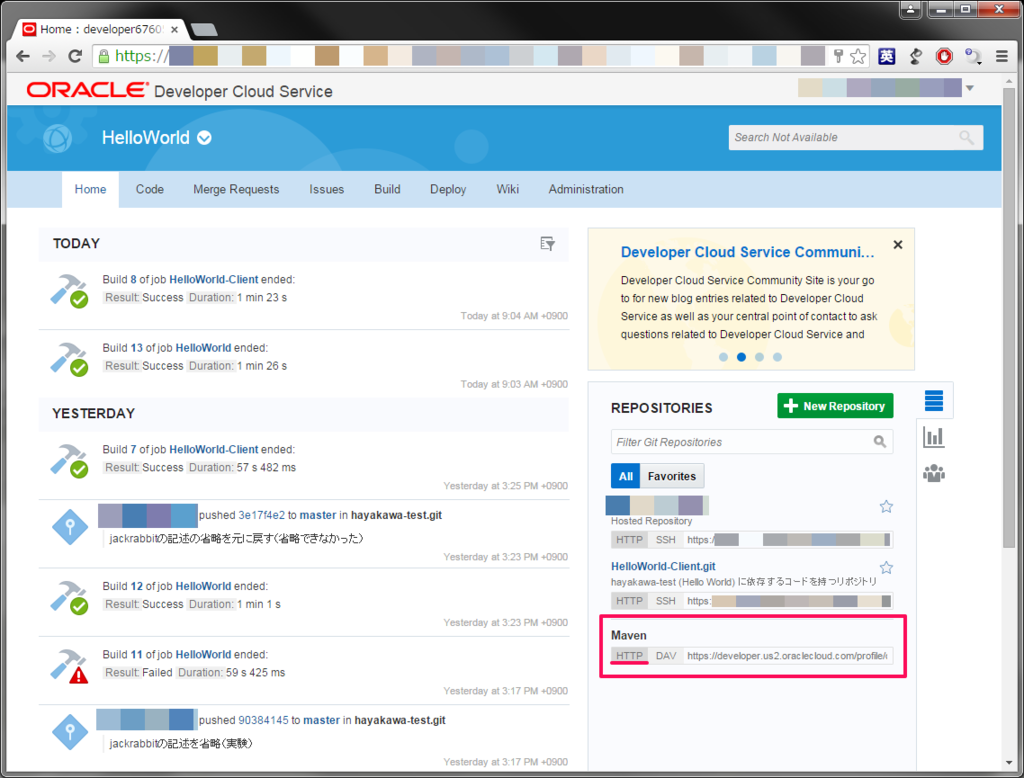Click the browser forward arrow
Viewport: 1024px width, 778px height.
click(49, 56)
